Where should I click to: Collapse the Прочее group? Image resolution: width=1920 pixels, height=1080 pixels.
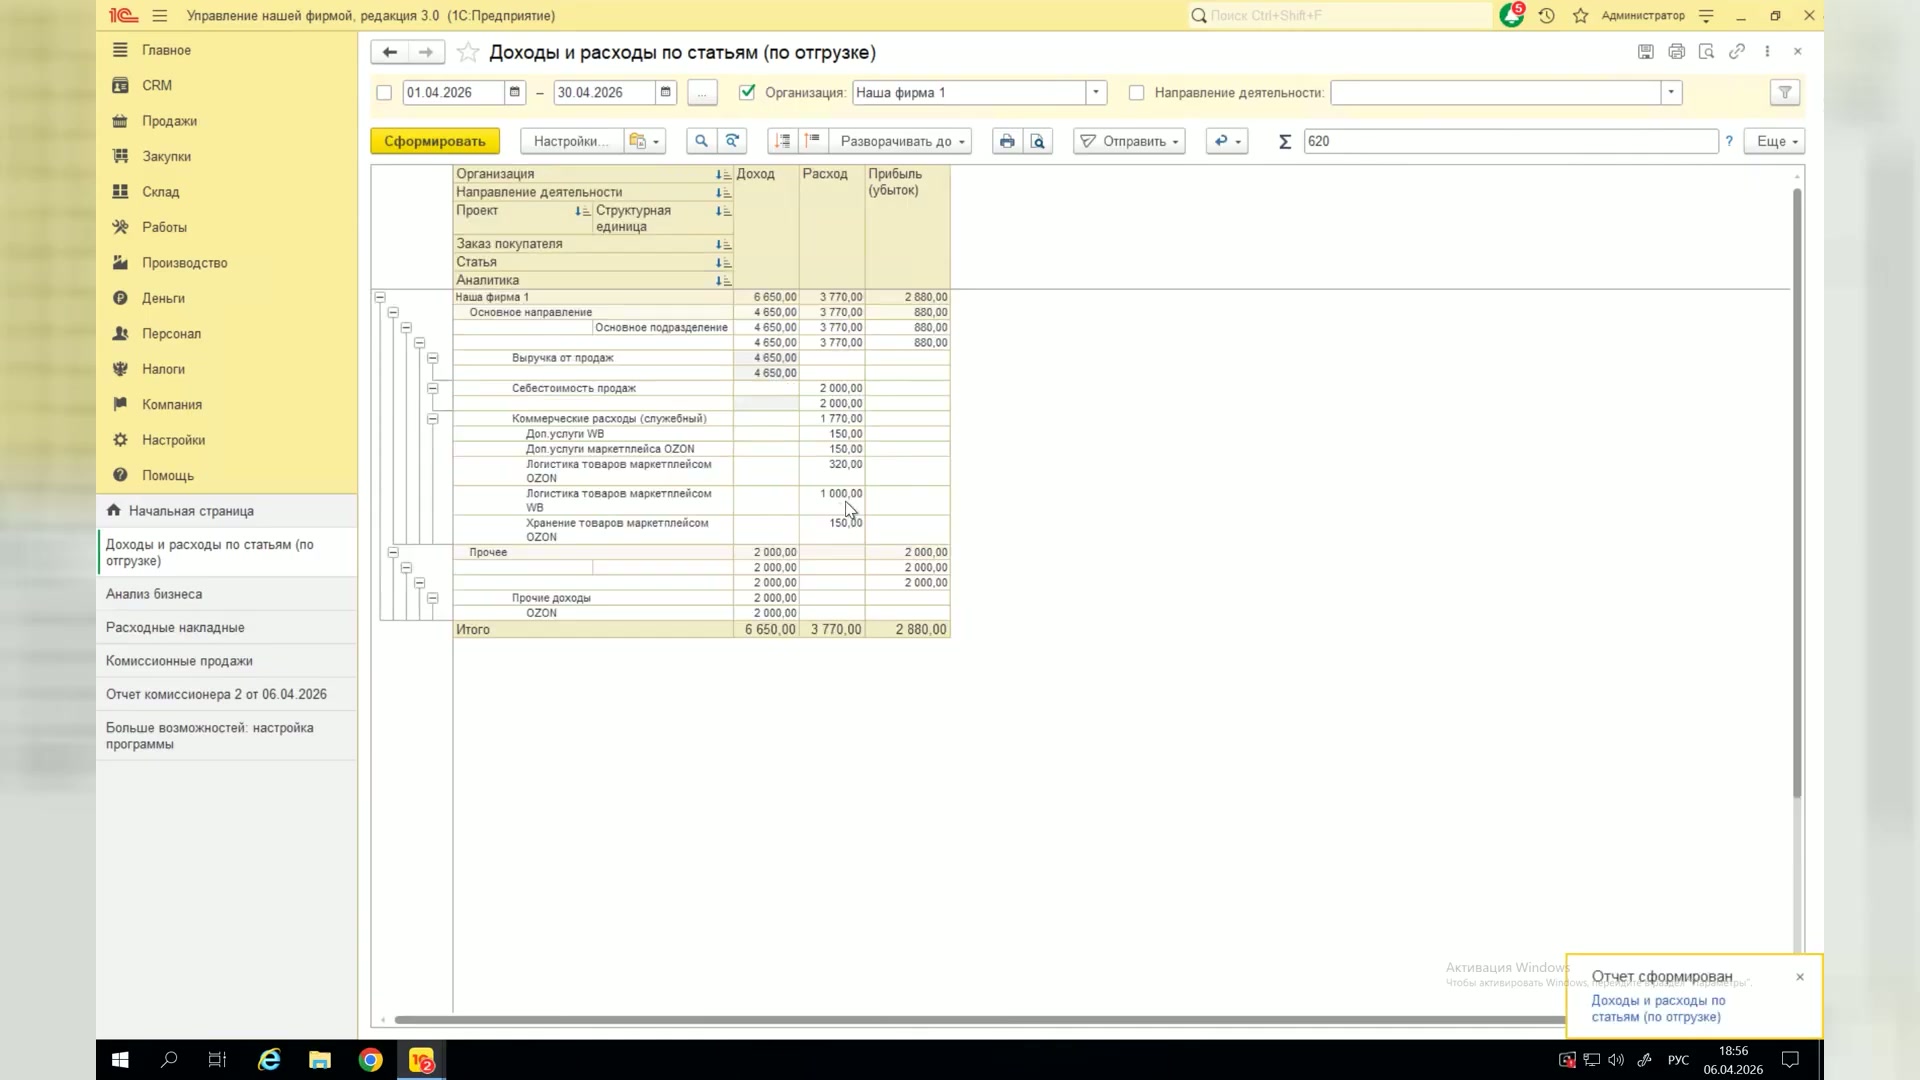[393, 552]
